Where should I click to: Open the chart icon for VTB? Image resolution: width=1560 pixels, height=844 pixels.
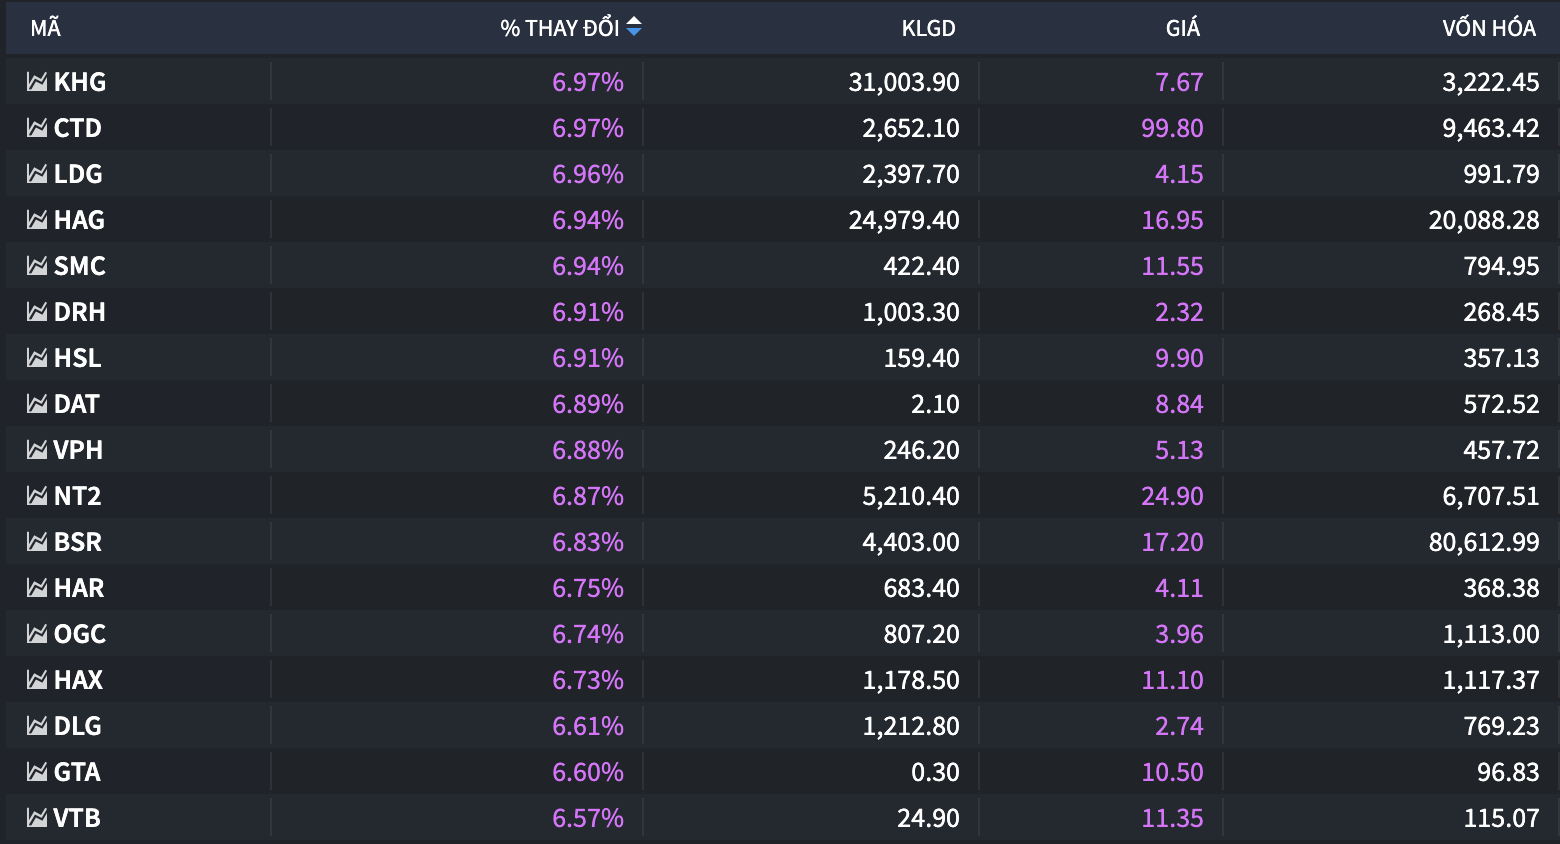[x=37, y=818]
